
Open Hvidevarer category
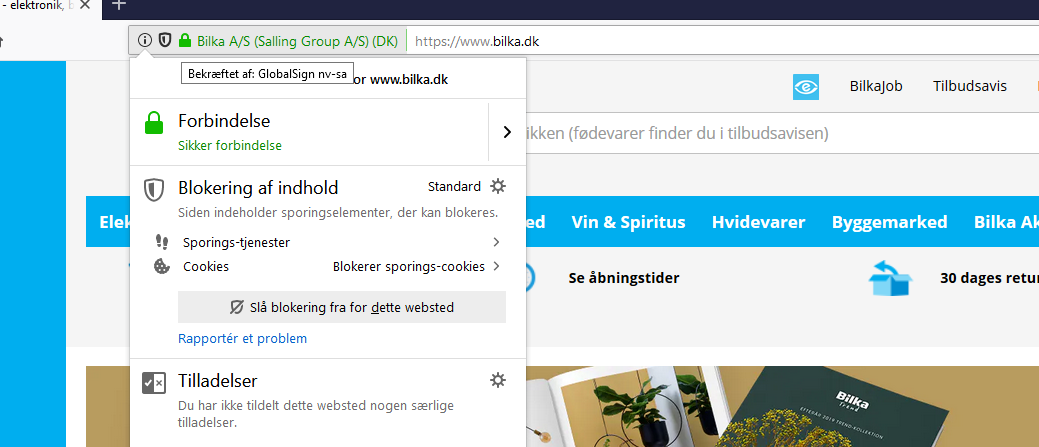click(759, 222)
